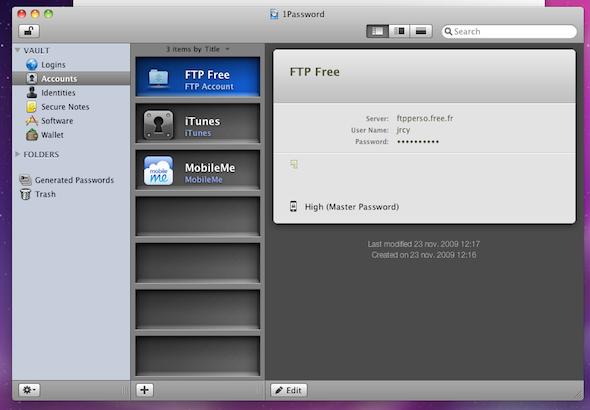Screen dimensions: 590x410
Task: Click the Logins label
Action: [53, 65]
